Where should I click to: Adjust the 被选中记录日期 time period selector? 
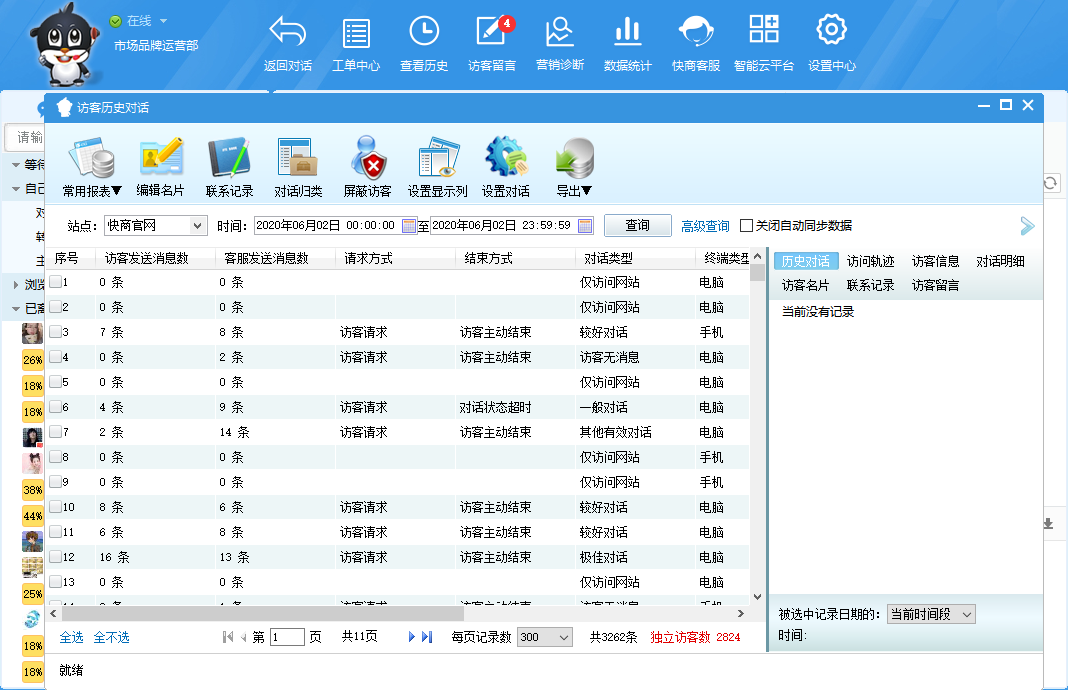pos(931,614)
